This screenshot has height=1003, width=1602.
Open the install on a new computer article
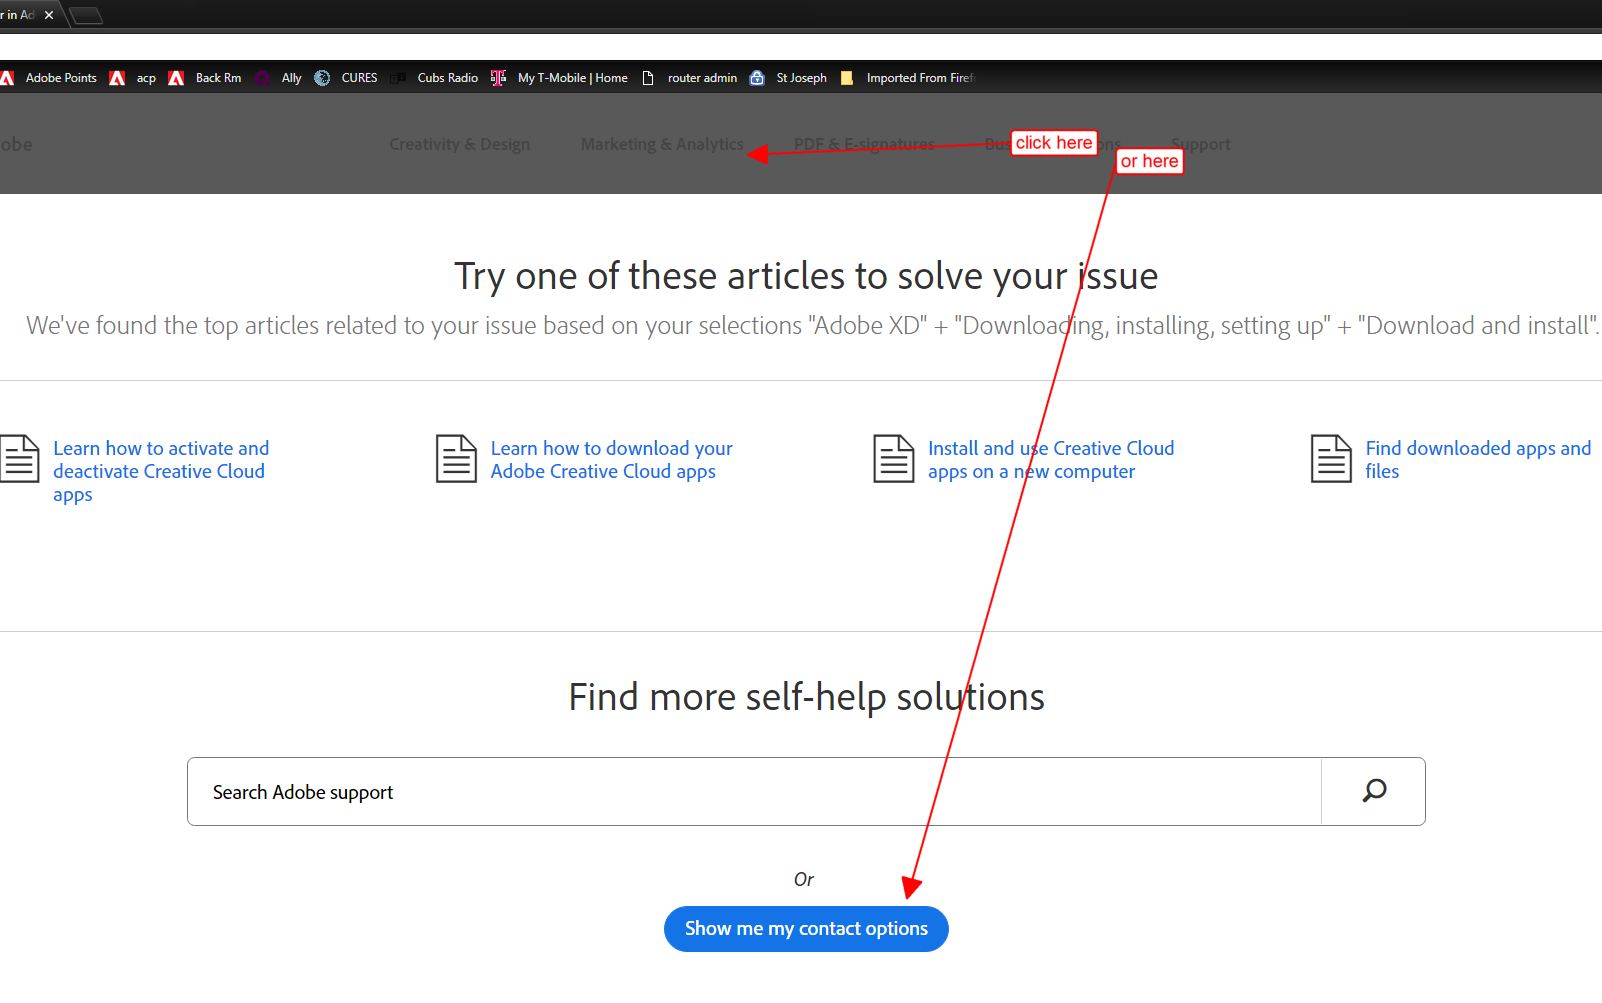click(1051, 460)
